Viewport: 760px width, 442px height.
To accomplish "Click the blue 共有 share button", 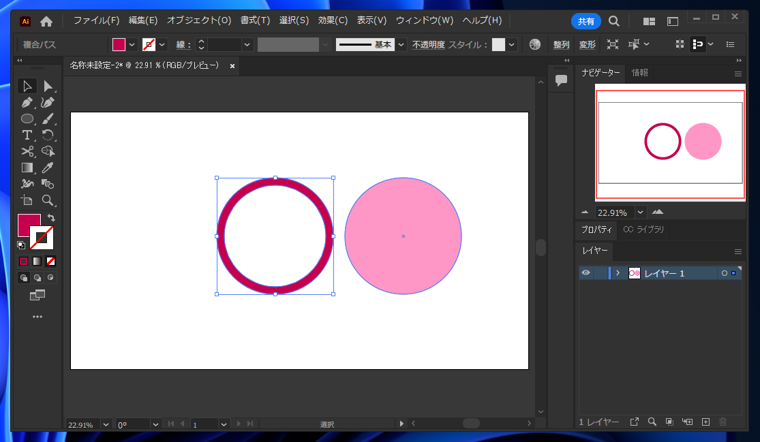I will pos(586,20).
